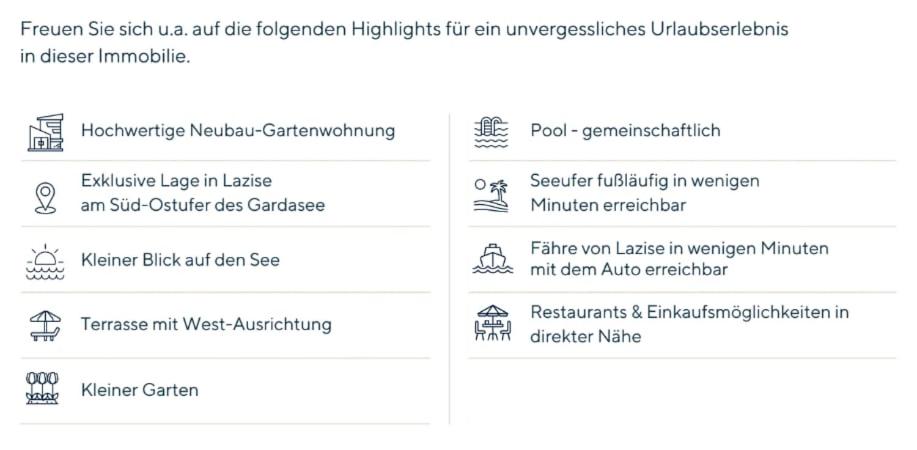917x450 pixels.
Task: Click the restaurant table umbrella icon
Action: tap(491, 324)
